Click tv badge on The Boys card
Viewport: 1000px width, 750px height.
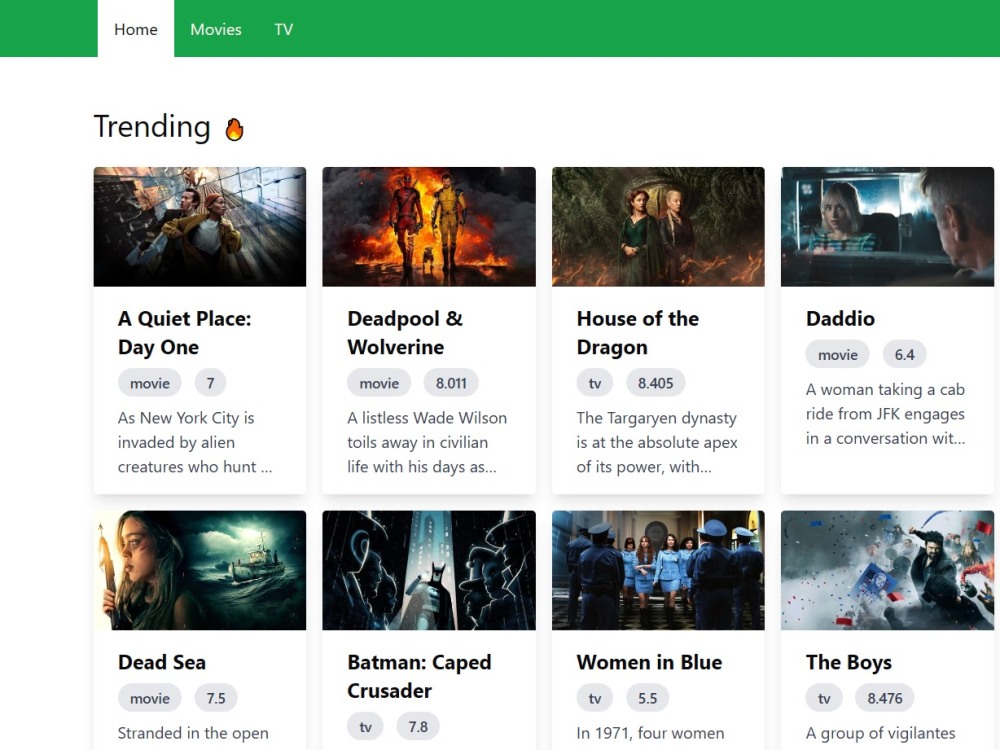(x=824, y=698)
